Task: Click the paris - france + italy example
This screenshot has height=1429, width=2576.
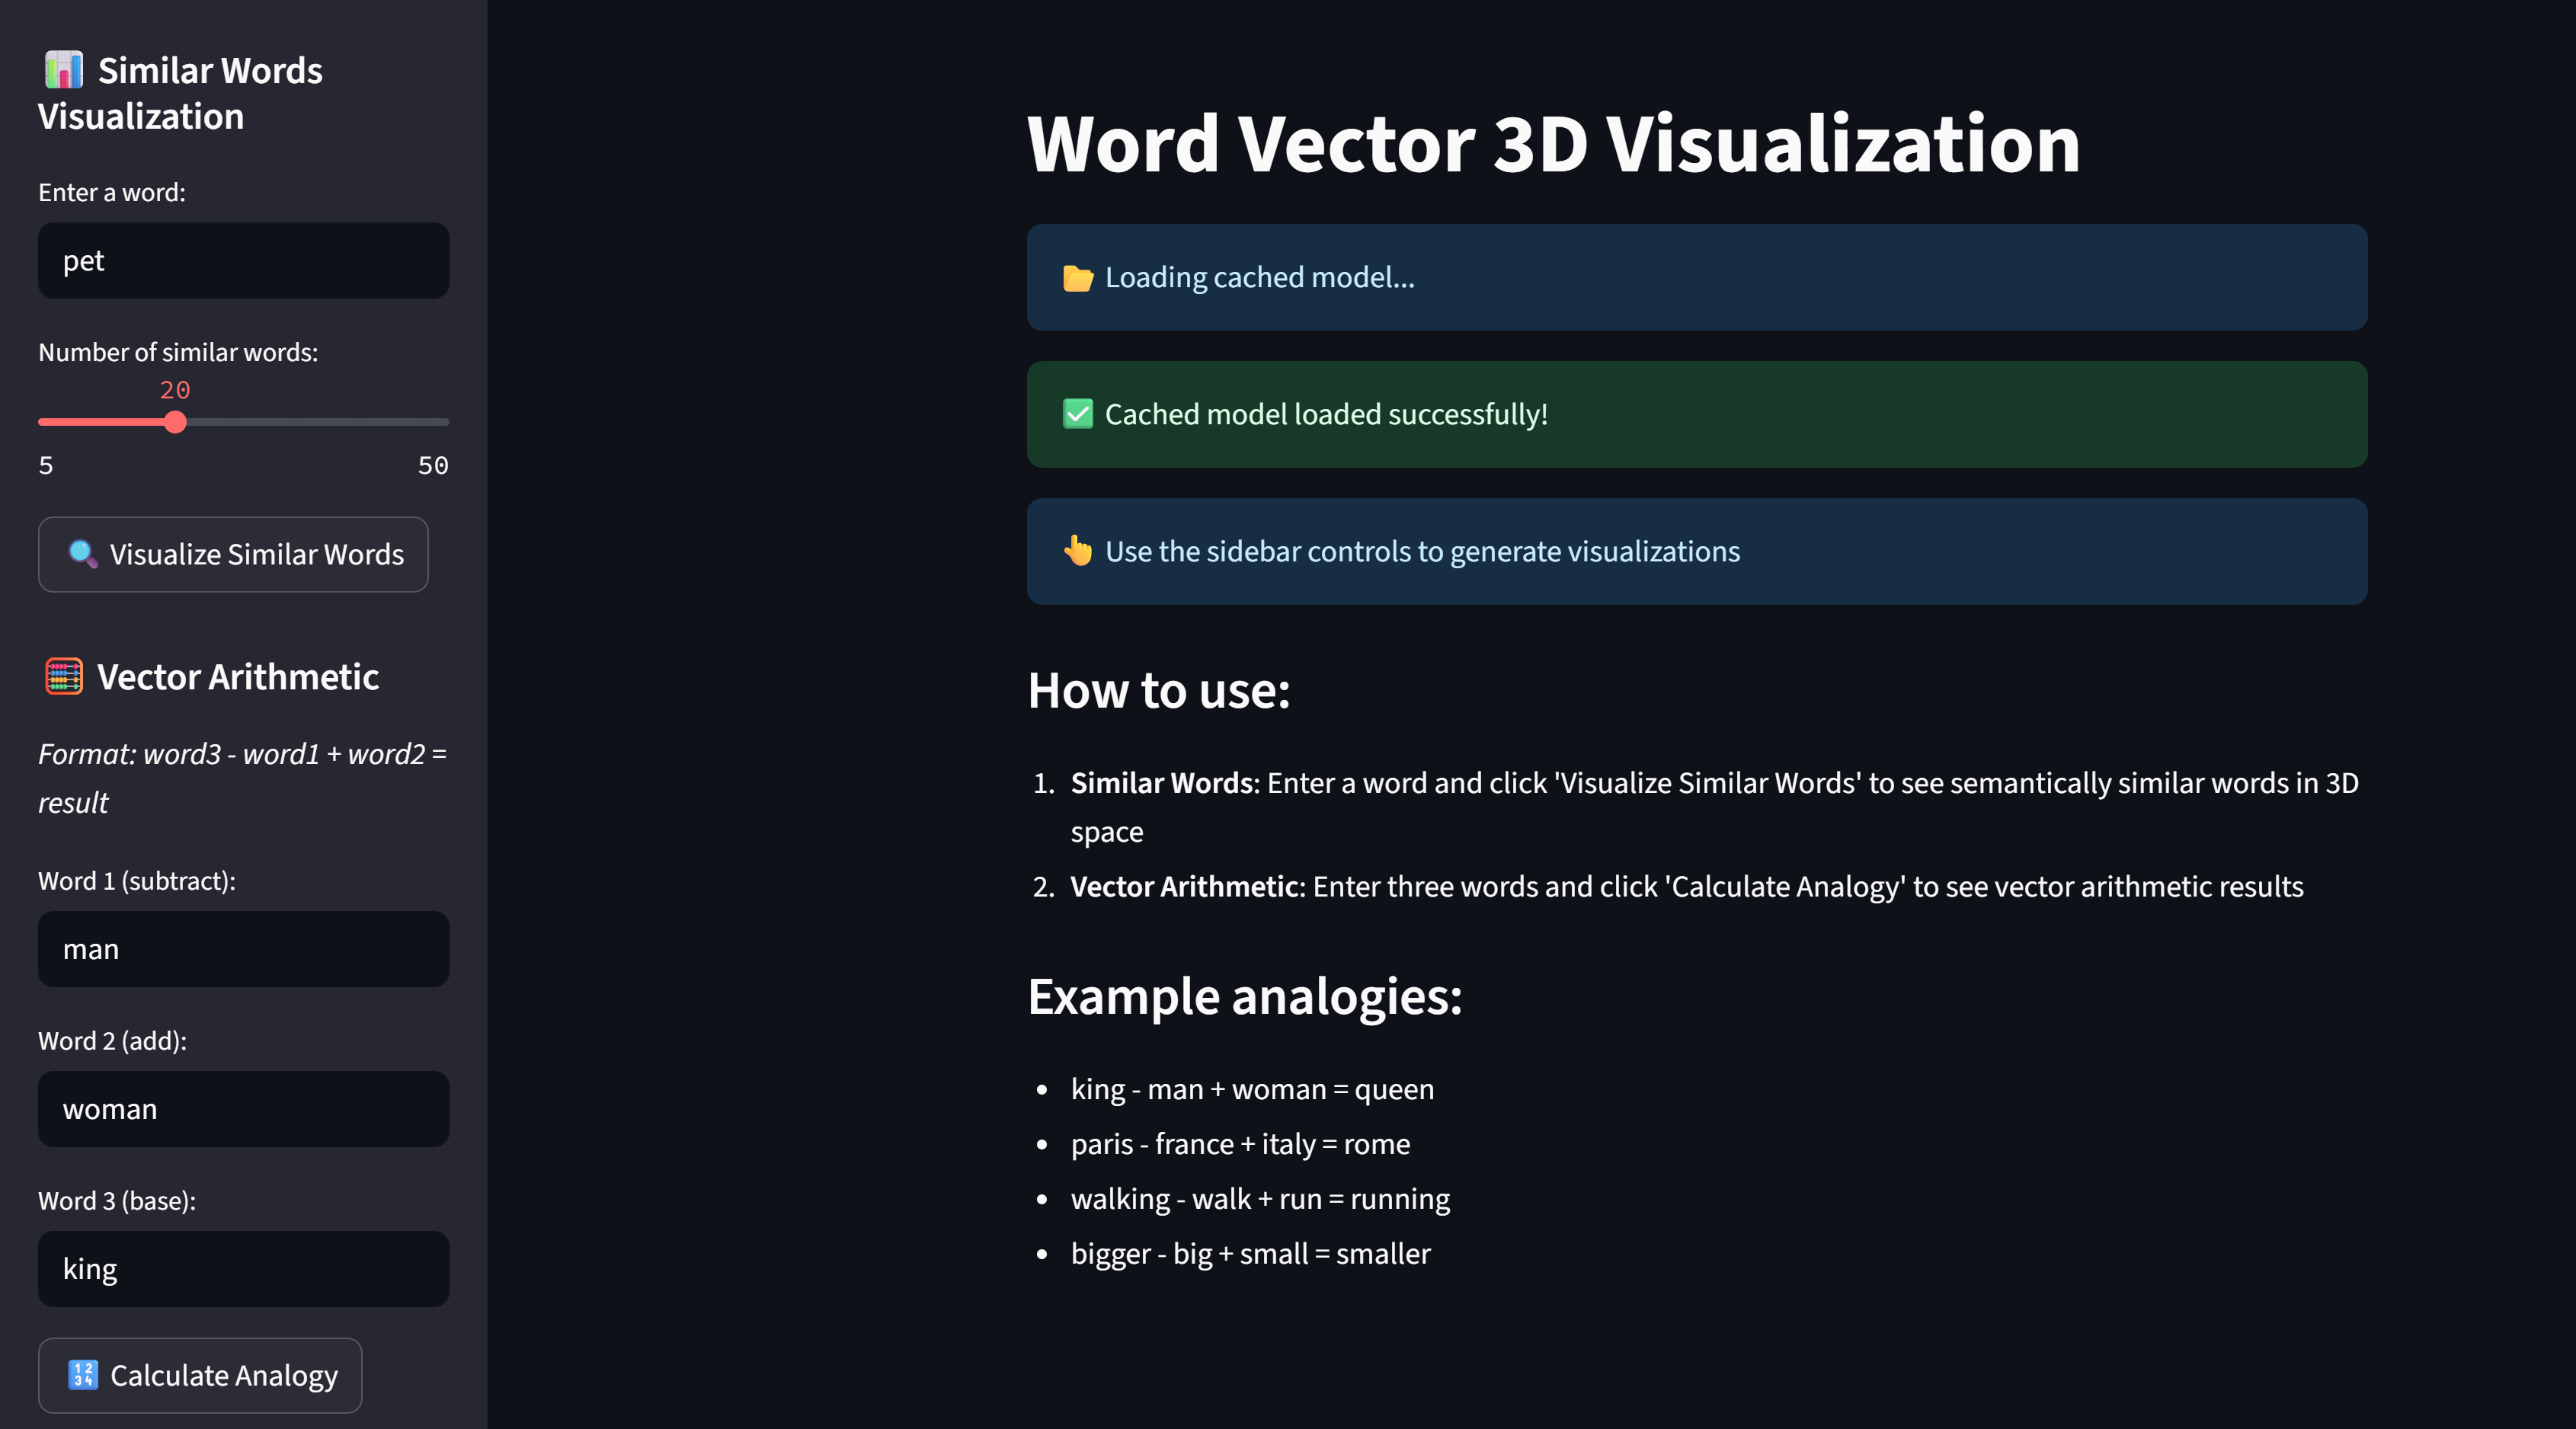Action: [x=1240, y=1144]
